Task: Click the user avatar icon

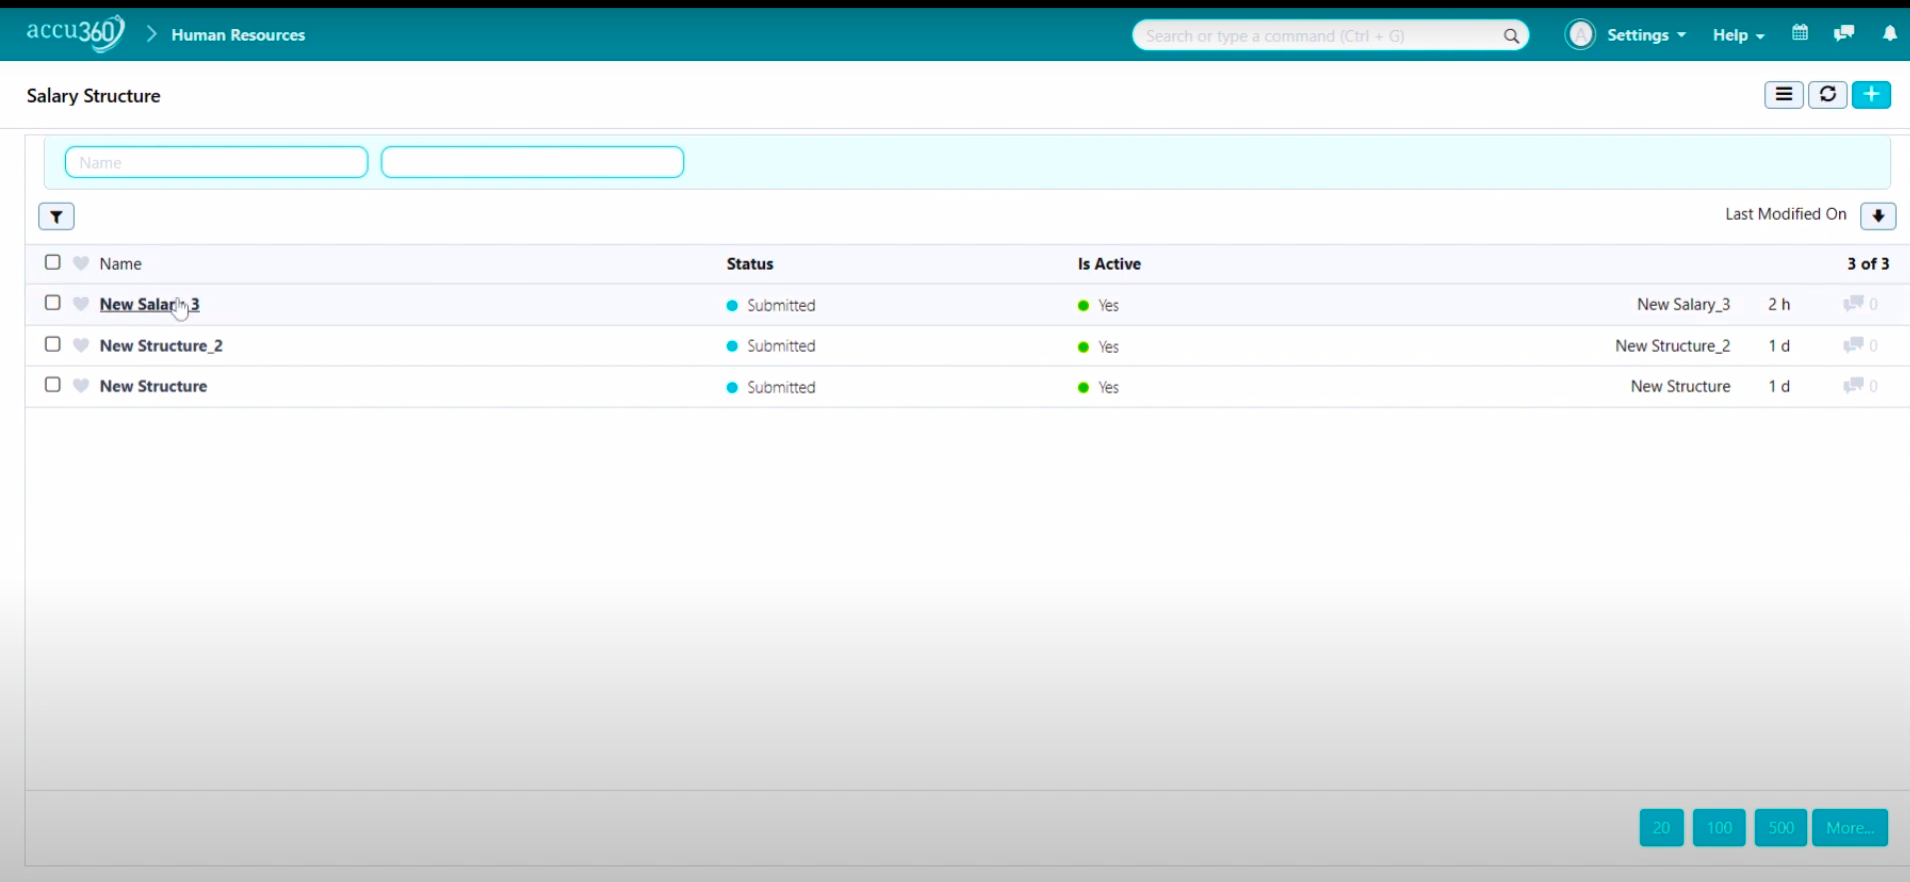Action: (x=1580, y=35)
